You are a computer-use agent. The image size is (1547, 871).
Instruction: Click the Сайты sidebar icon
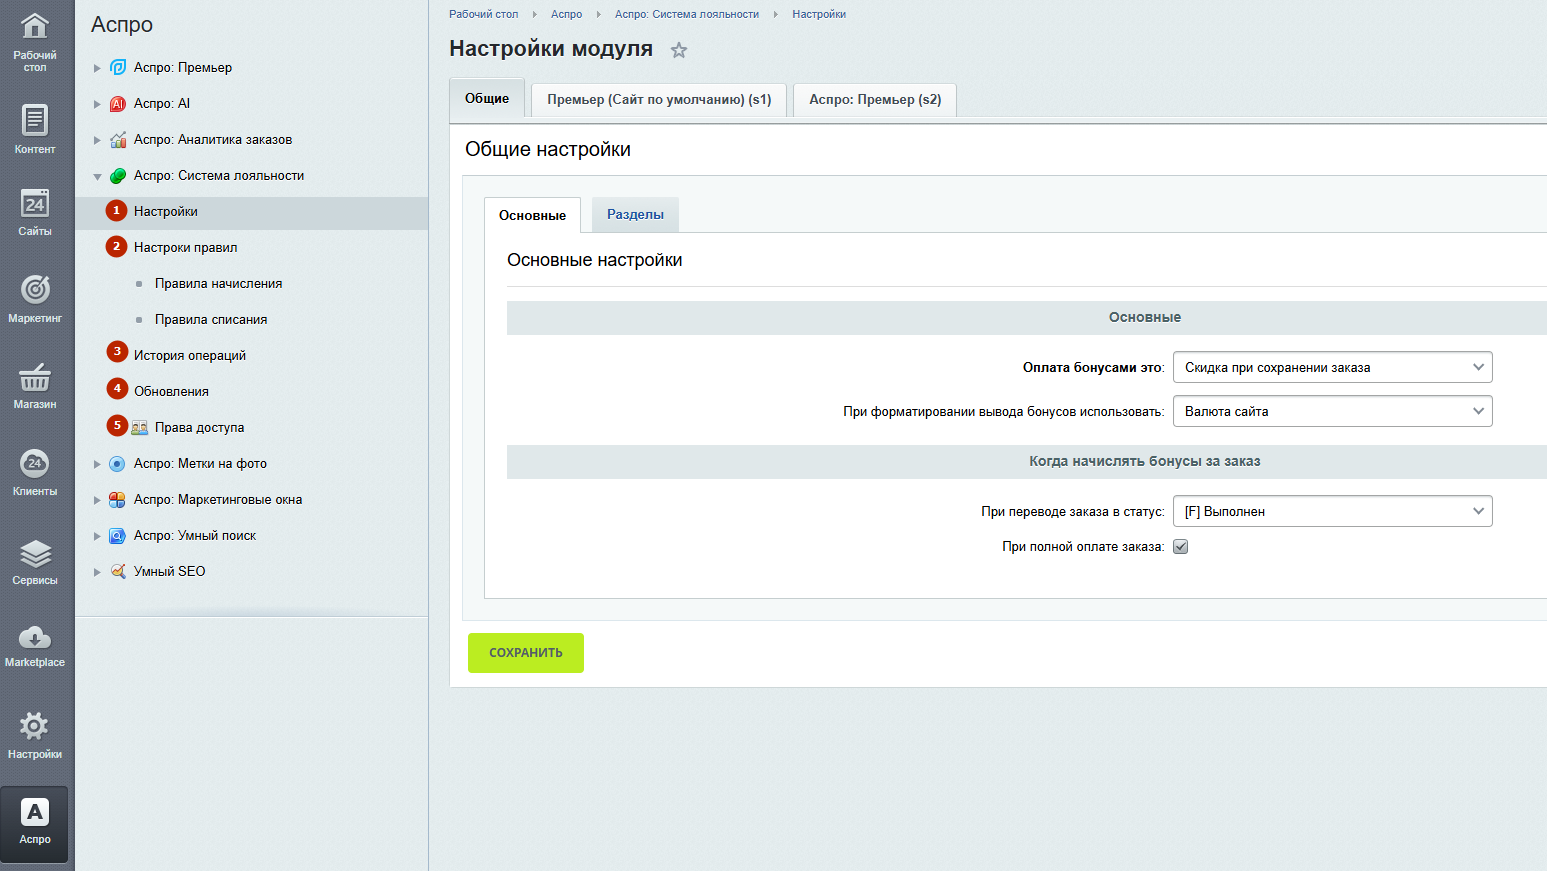(x=35, y=205)
